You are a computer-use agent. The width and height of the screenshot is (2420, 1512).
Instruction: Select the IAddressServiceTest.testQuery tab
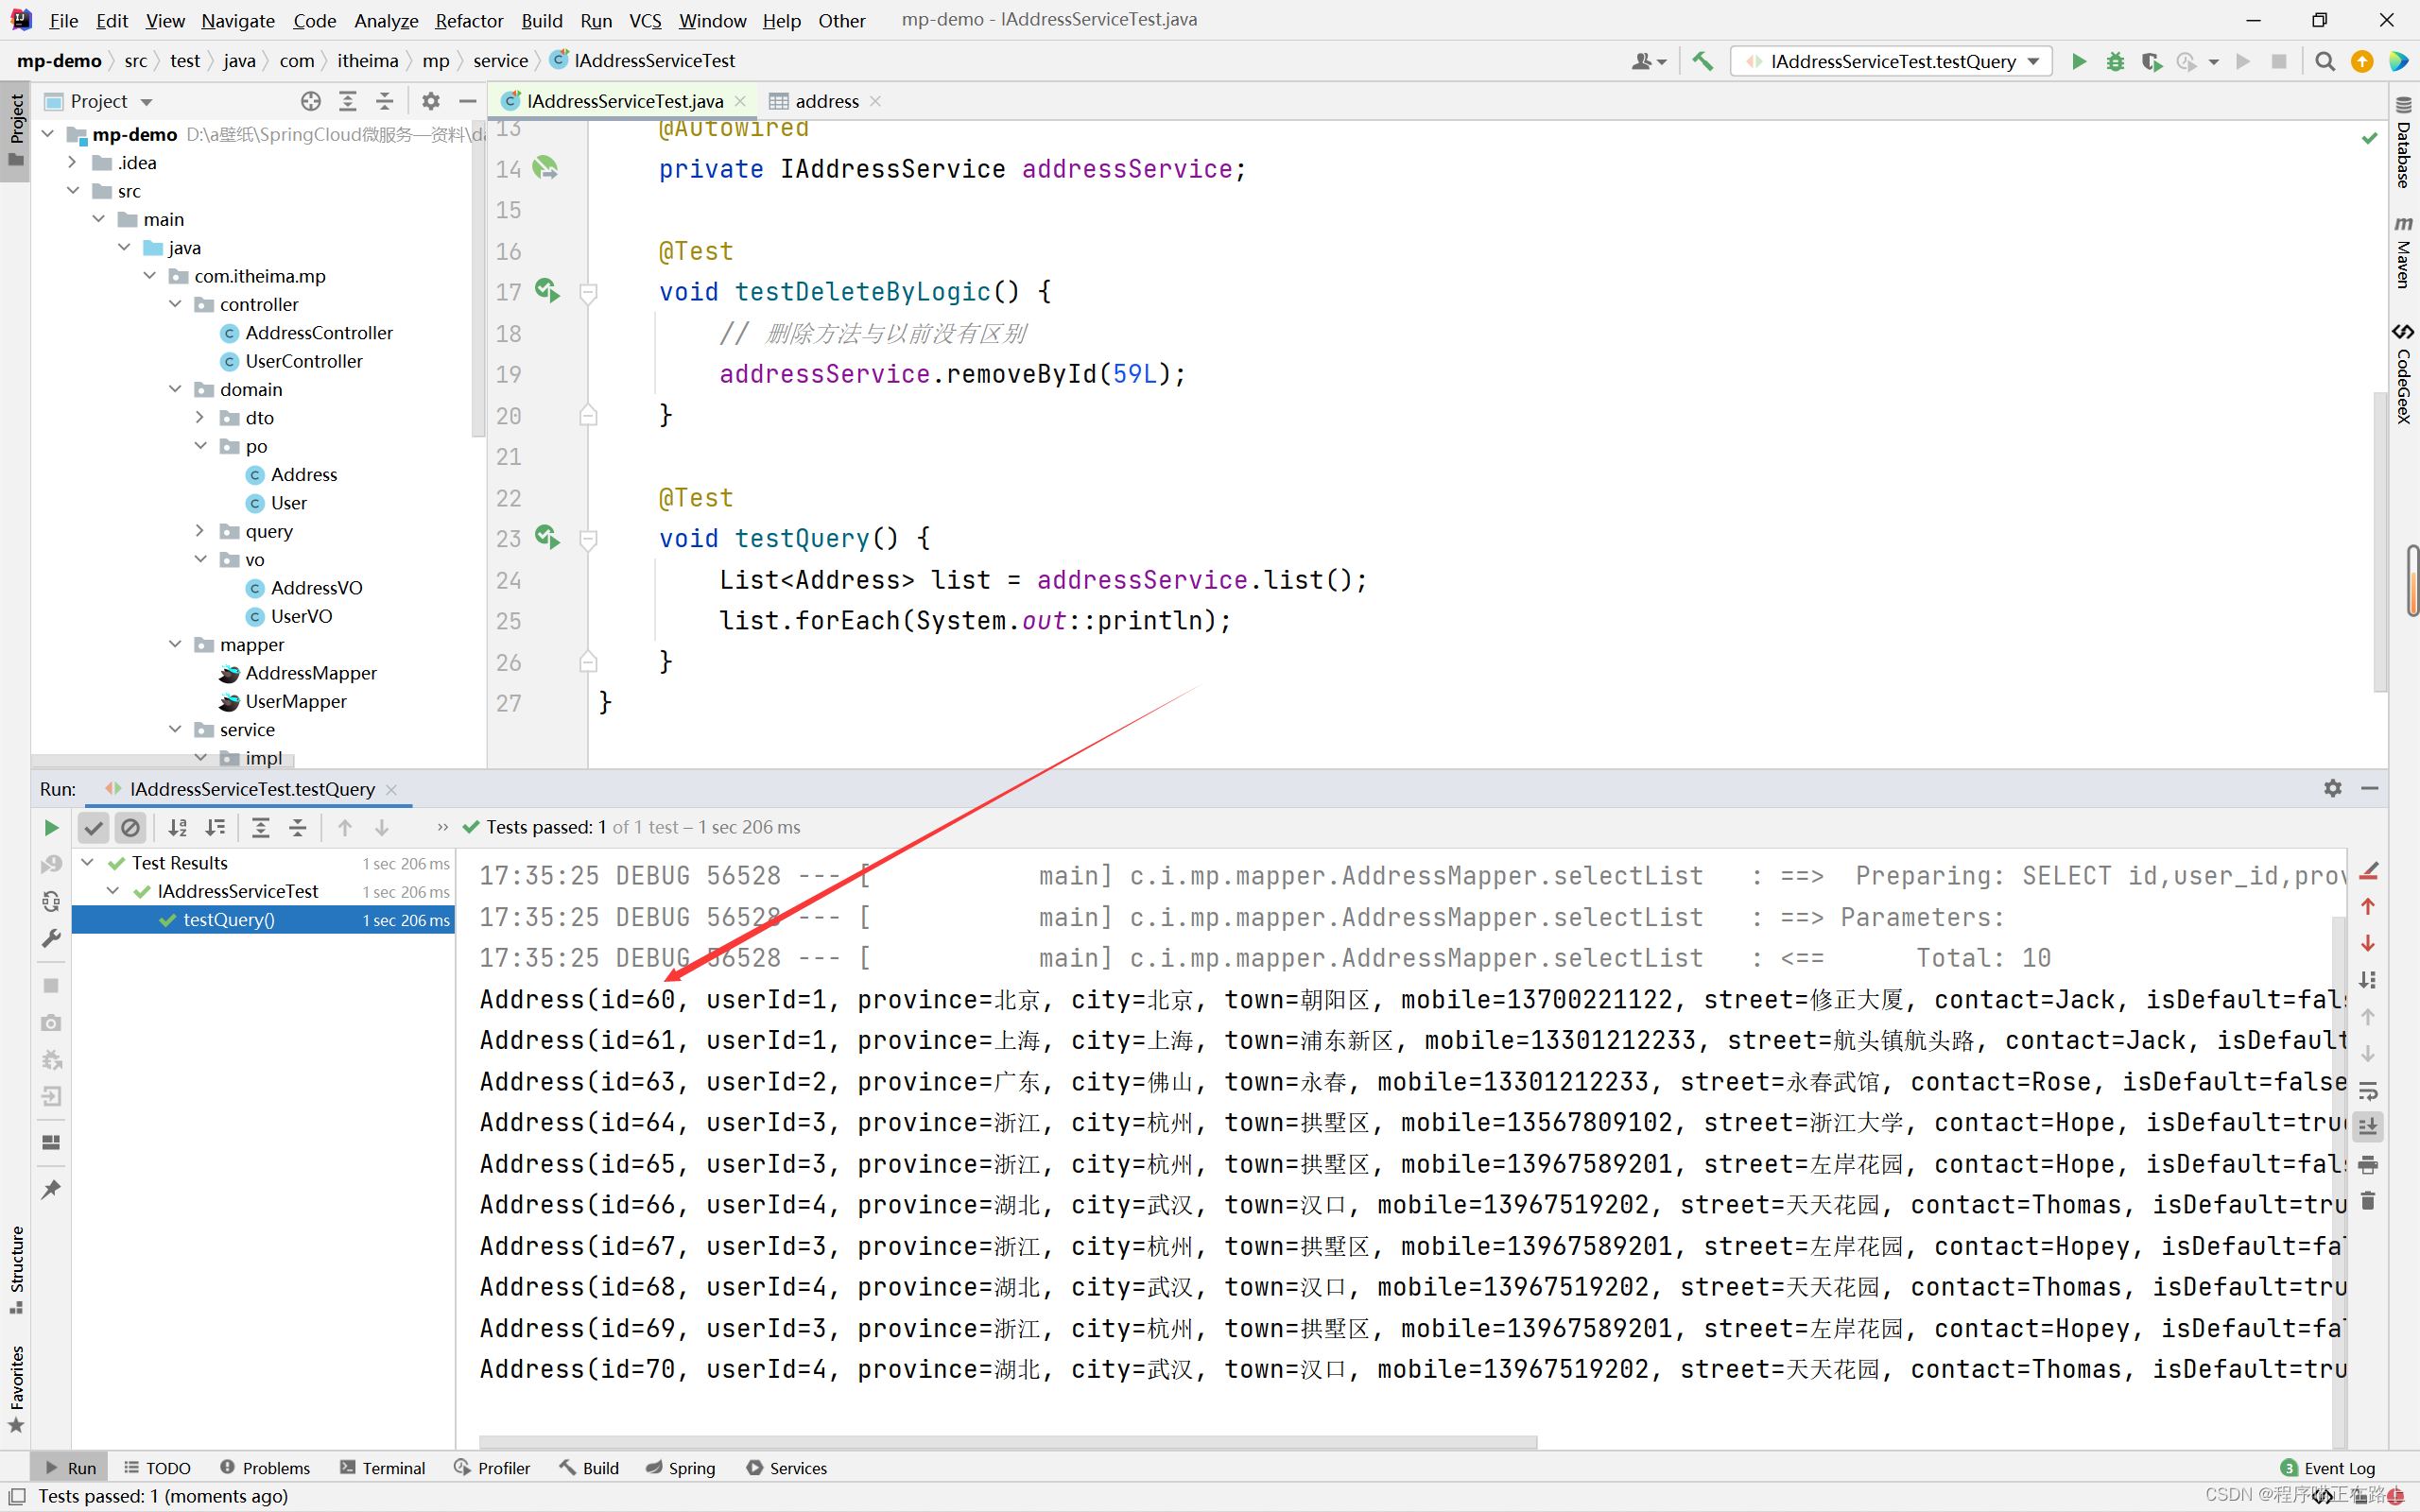coord(251,789)
